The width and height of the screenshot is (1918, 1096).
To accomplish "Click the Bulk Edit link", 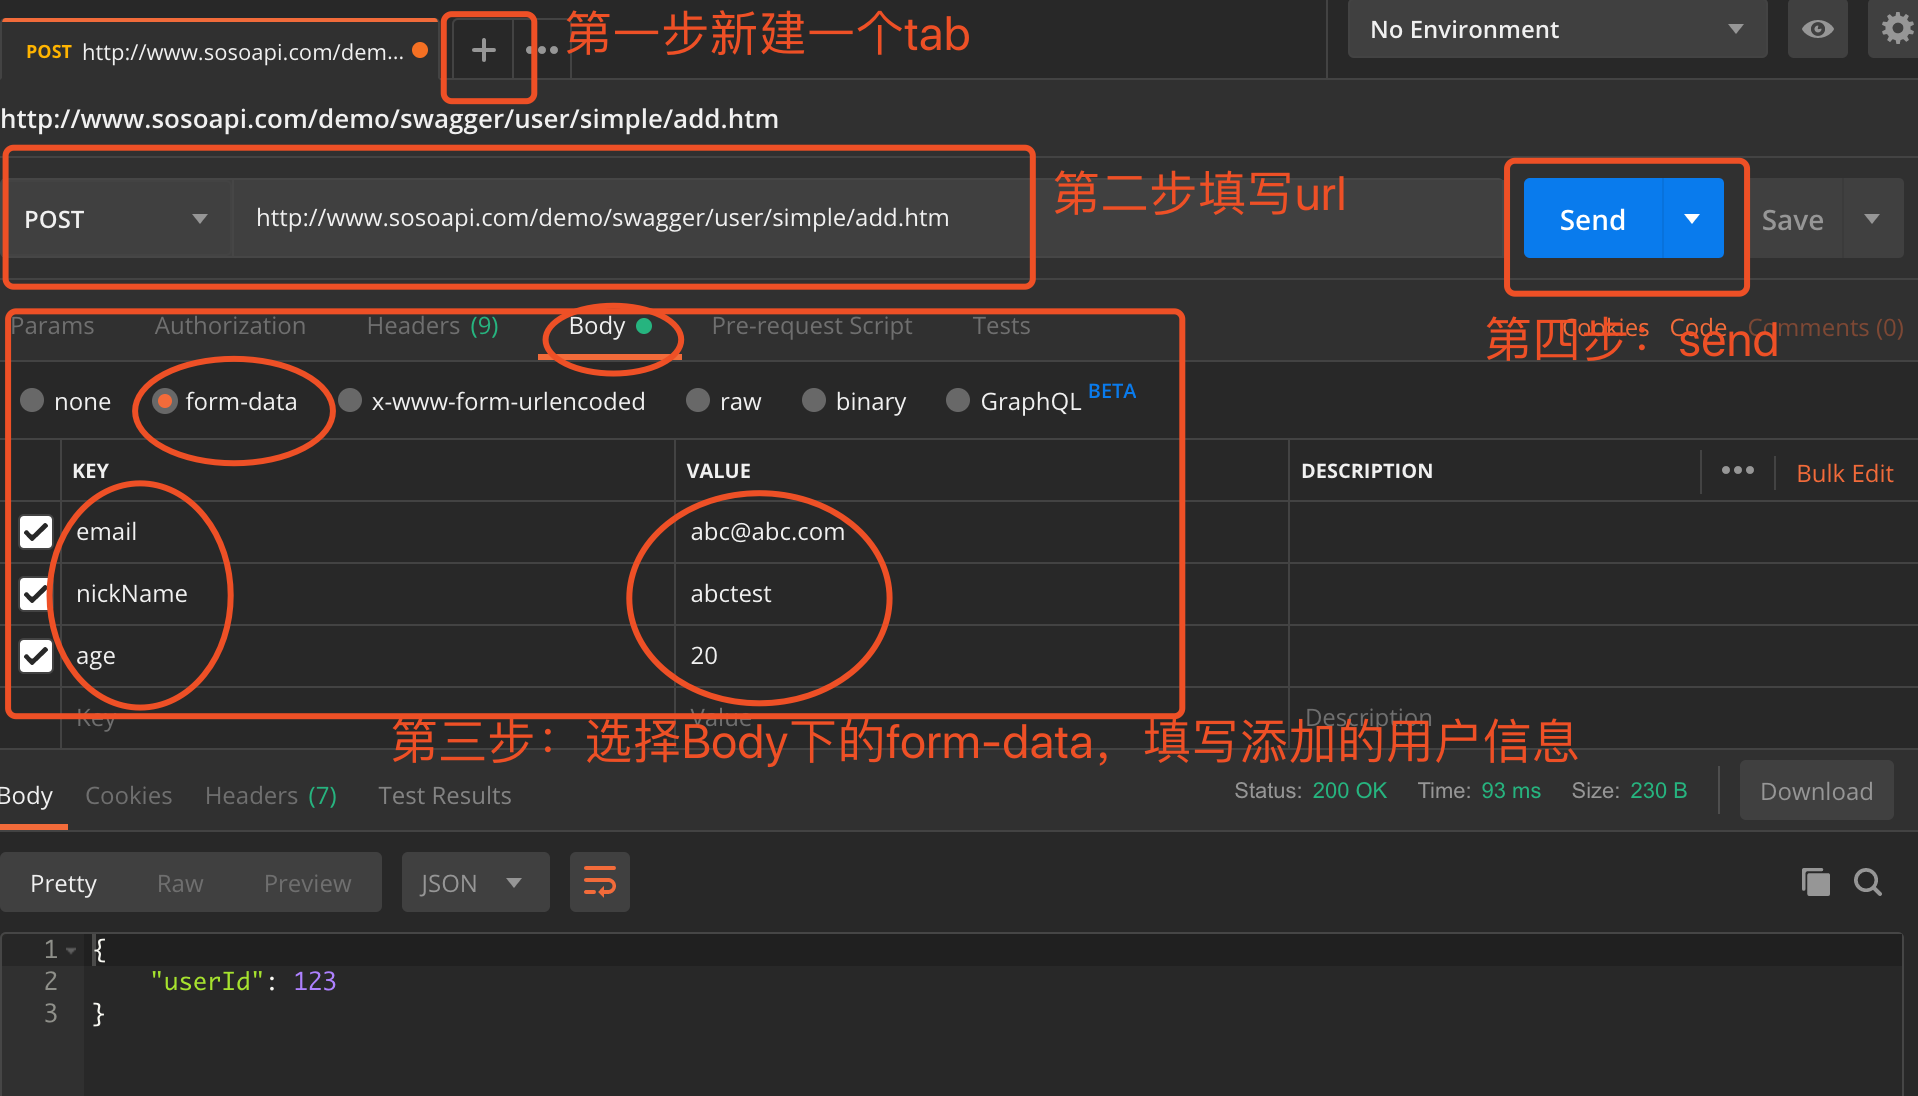I will tap(1844, 473).
